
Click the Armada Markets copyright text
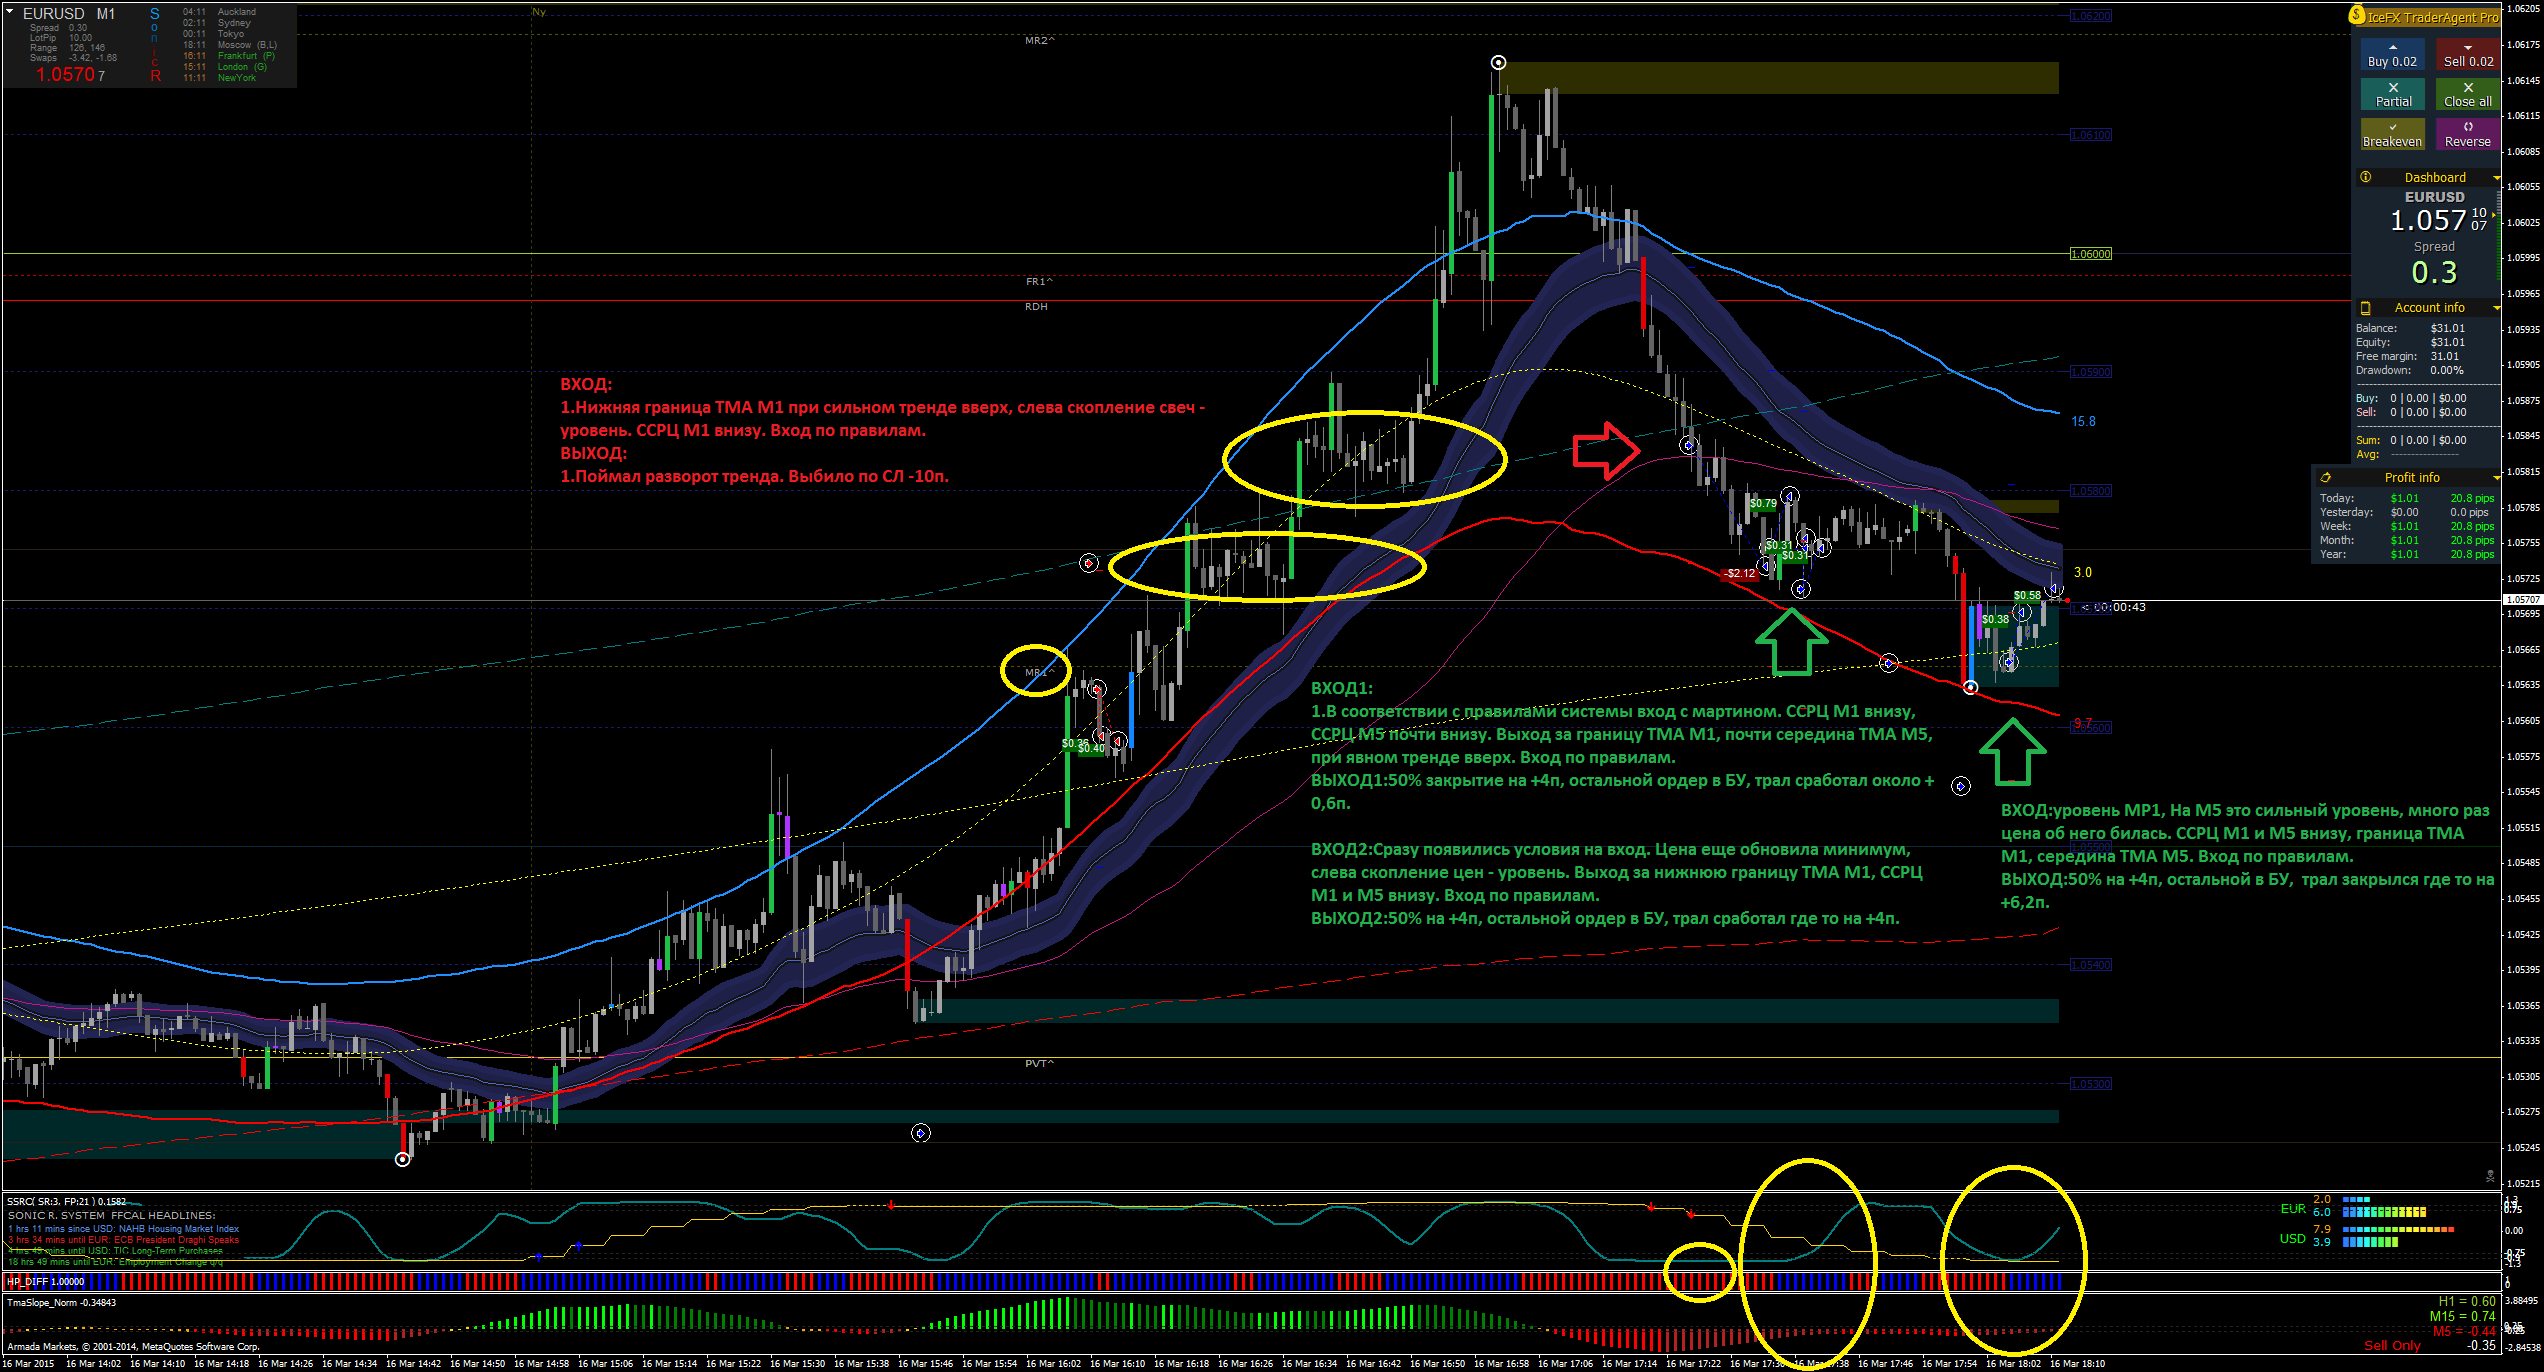pyautogui.click(x=134, y=1347)
